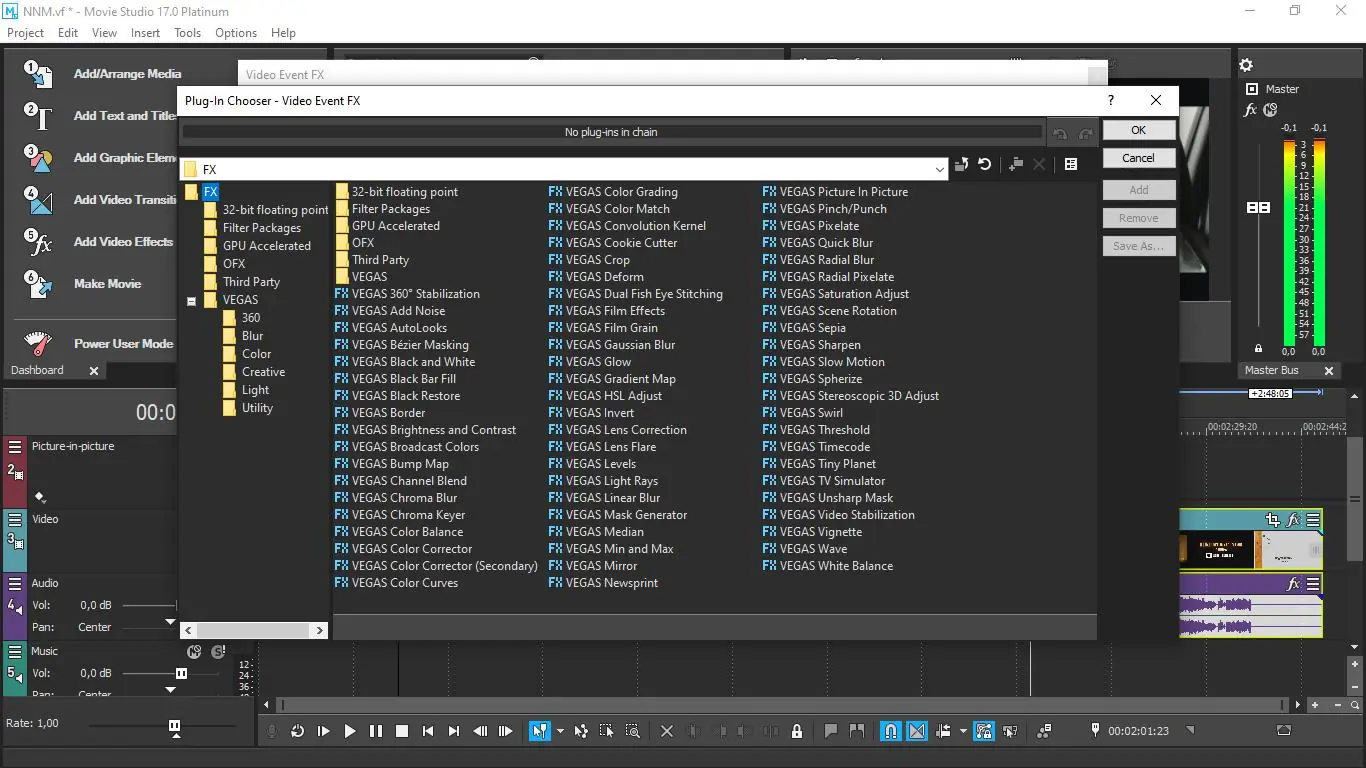Close the Dashboard tab
Image resolution: width=1366 pixels, height=768 pixels.
point(94,371)
